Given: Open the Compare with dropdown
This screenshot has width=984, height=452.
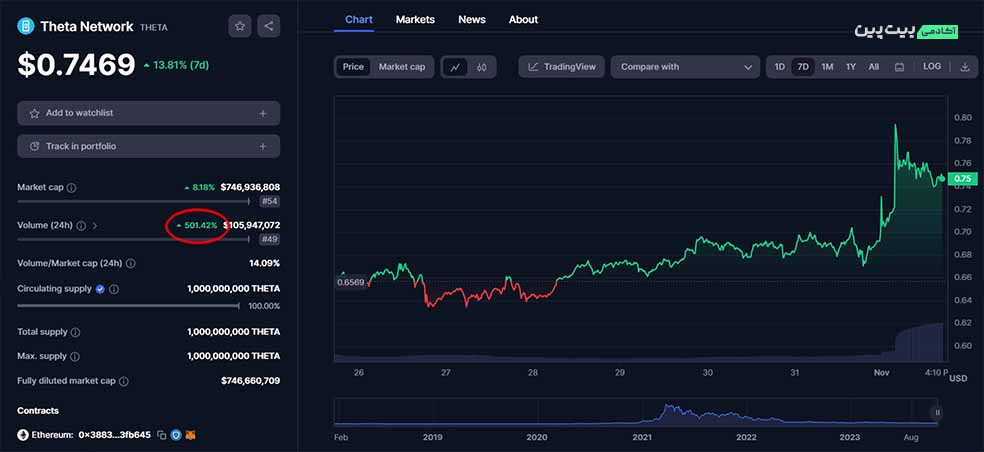Looking at the screenshot, I should [685, 67].
